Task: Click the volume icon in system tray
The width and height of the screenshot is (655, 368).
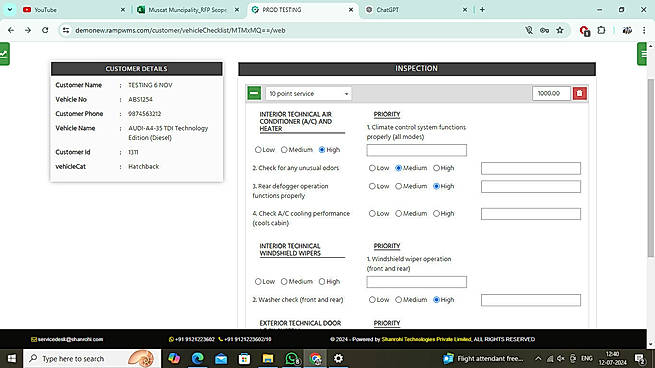Action: tap(561, 358)
